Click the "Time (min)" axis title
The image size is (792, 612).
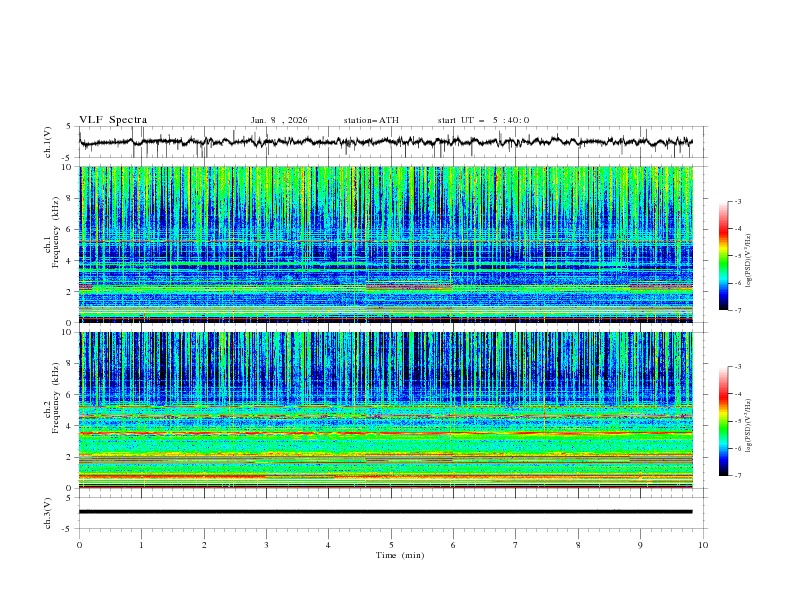pos(400,555)
